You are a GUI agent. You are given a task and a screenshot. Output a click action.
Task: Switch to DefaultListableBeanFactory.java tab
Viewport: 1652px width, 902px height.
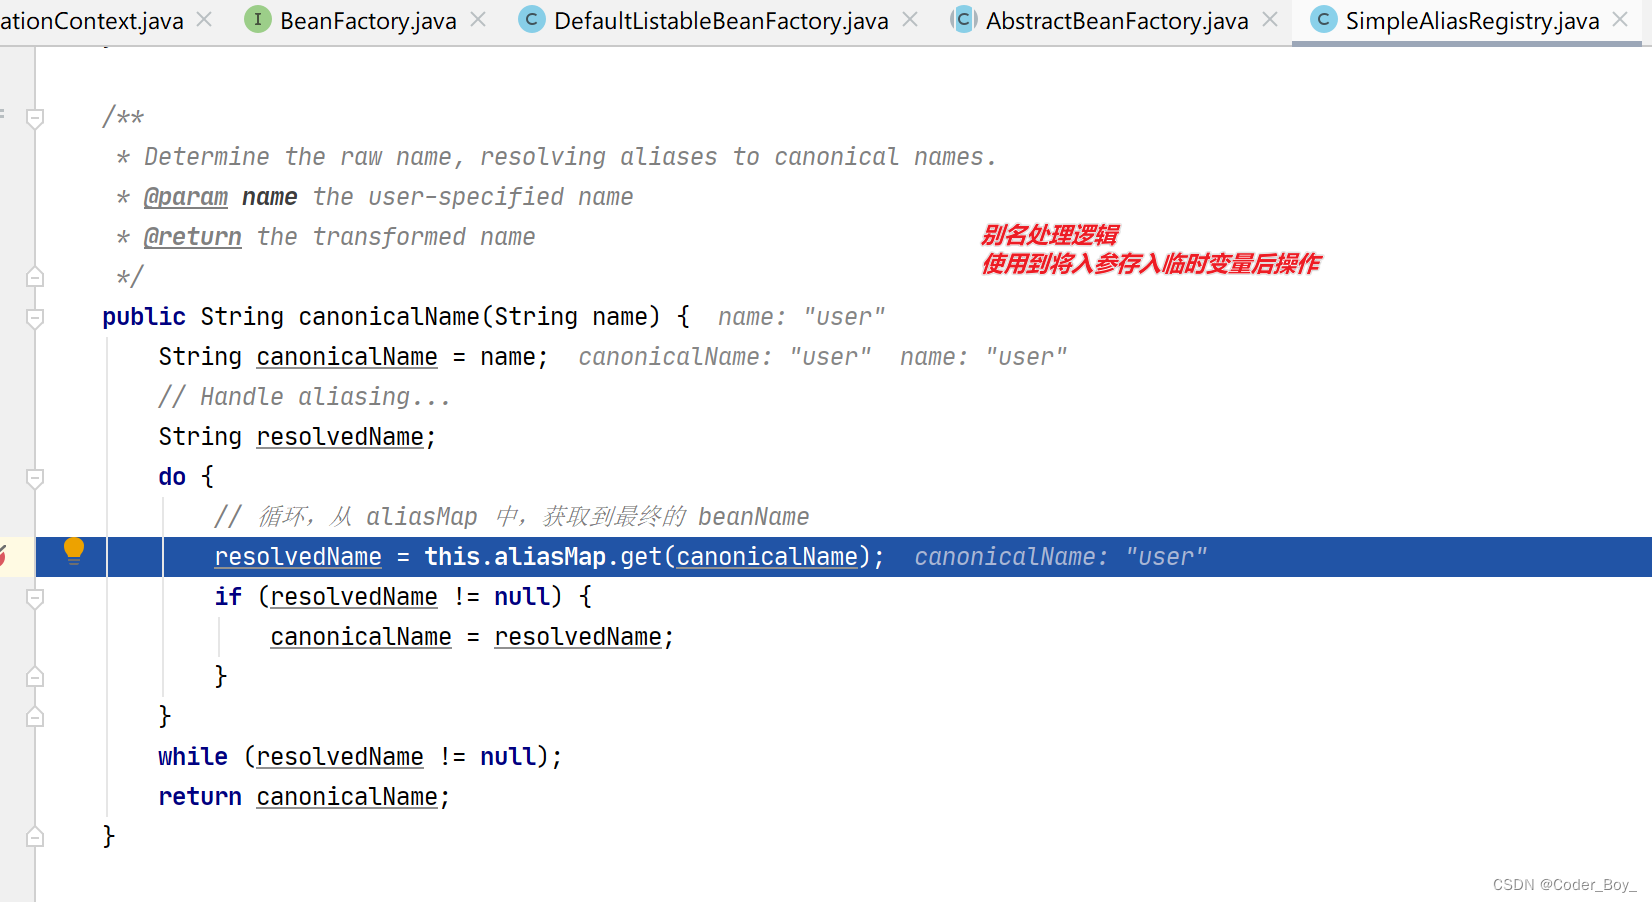(720, 20)
